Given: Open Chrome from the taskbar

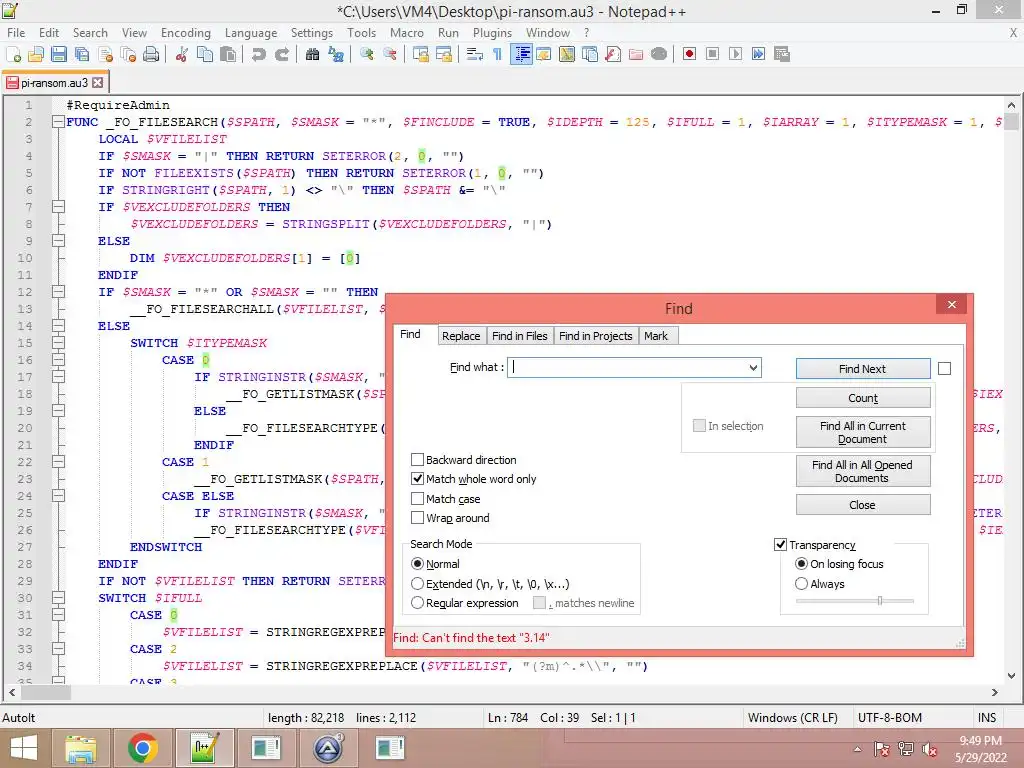Looking at the screenshot, I should point(142,748).
